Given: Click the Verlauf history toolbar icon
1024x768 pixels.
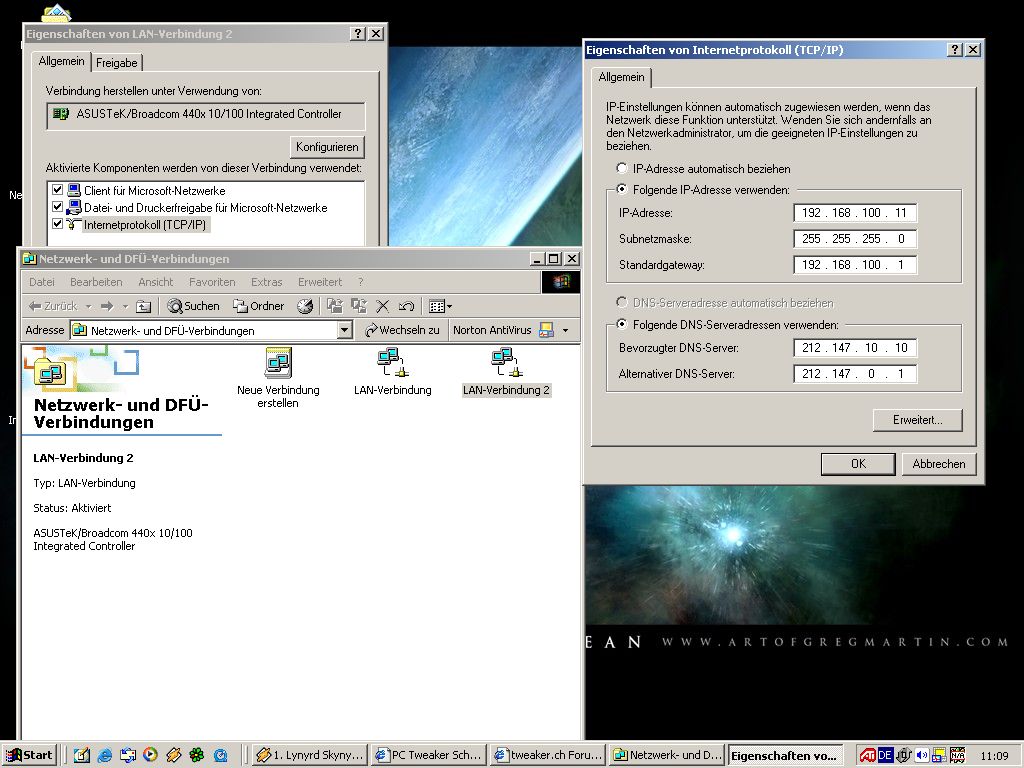Looking at the screenshot, I should tap(305, 306).
